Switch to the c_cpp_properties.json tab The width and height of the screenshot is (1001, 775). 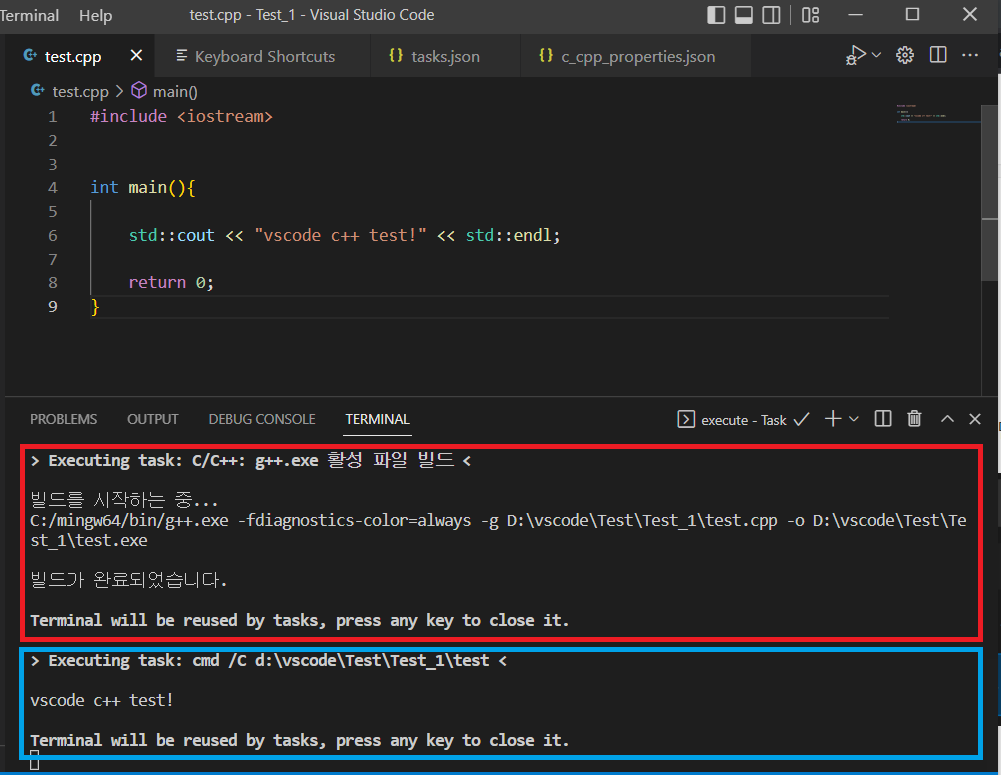tap(638, 56)
